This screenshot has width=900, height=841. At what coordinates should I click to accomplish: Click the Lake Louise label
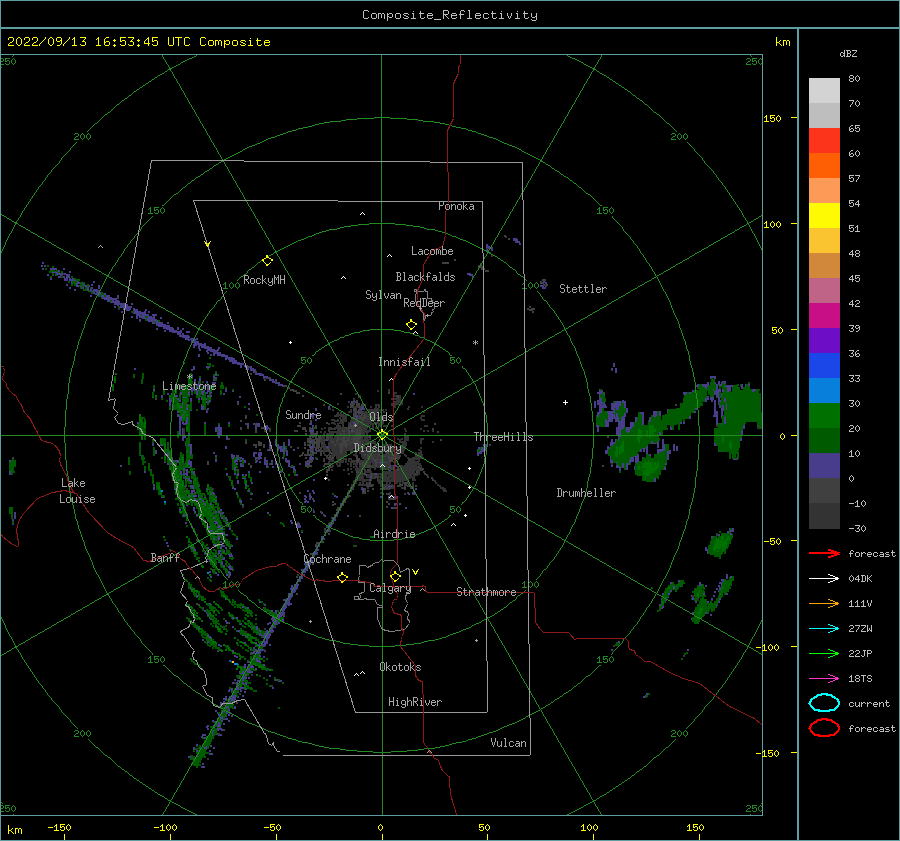77,491
